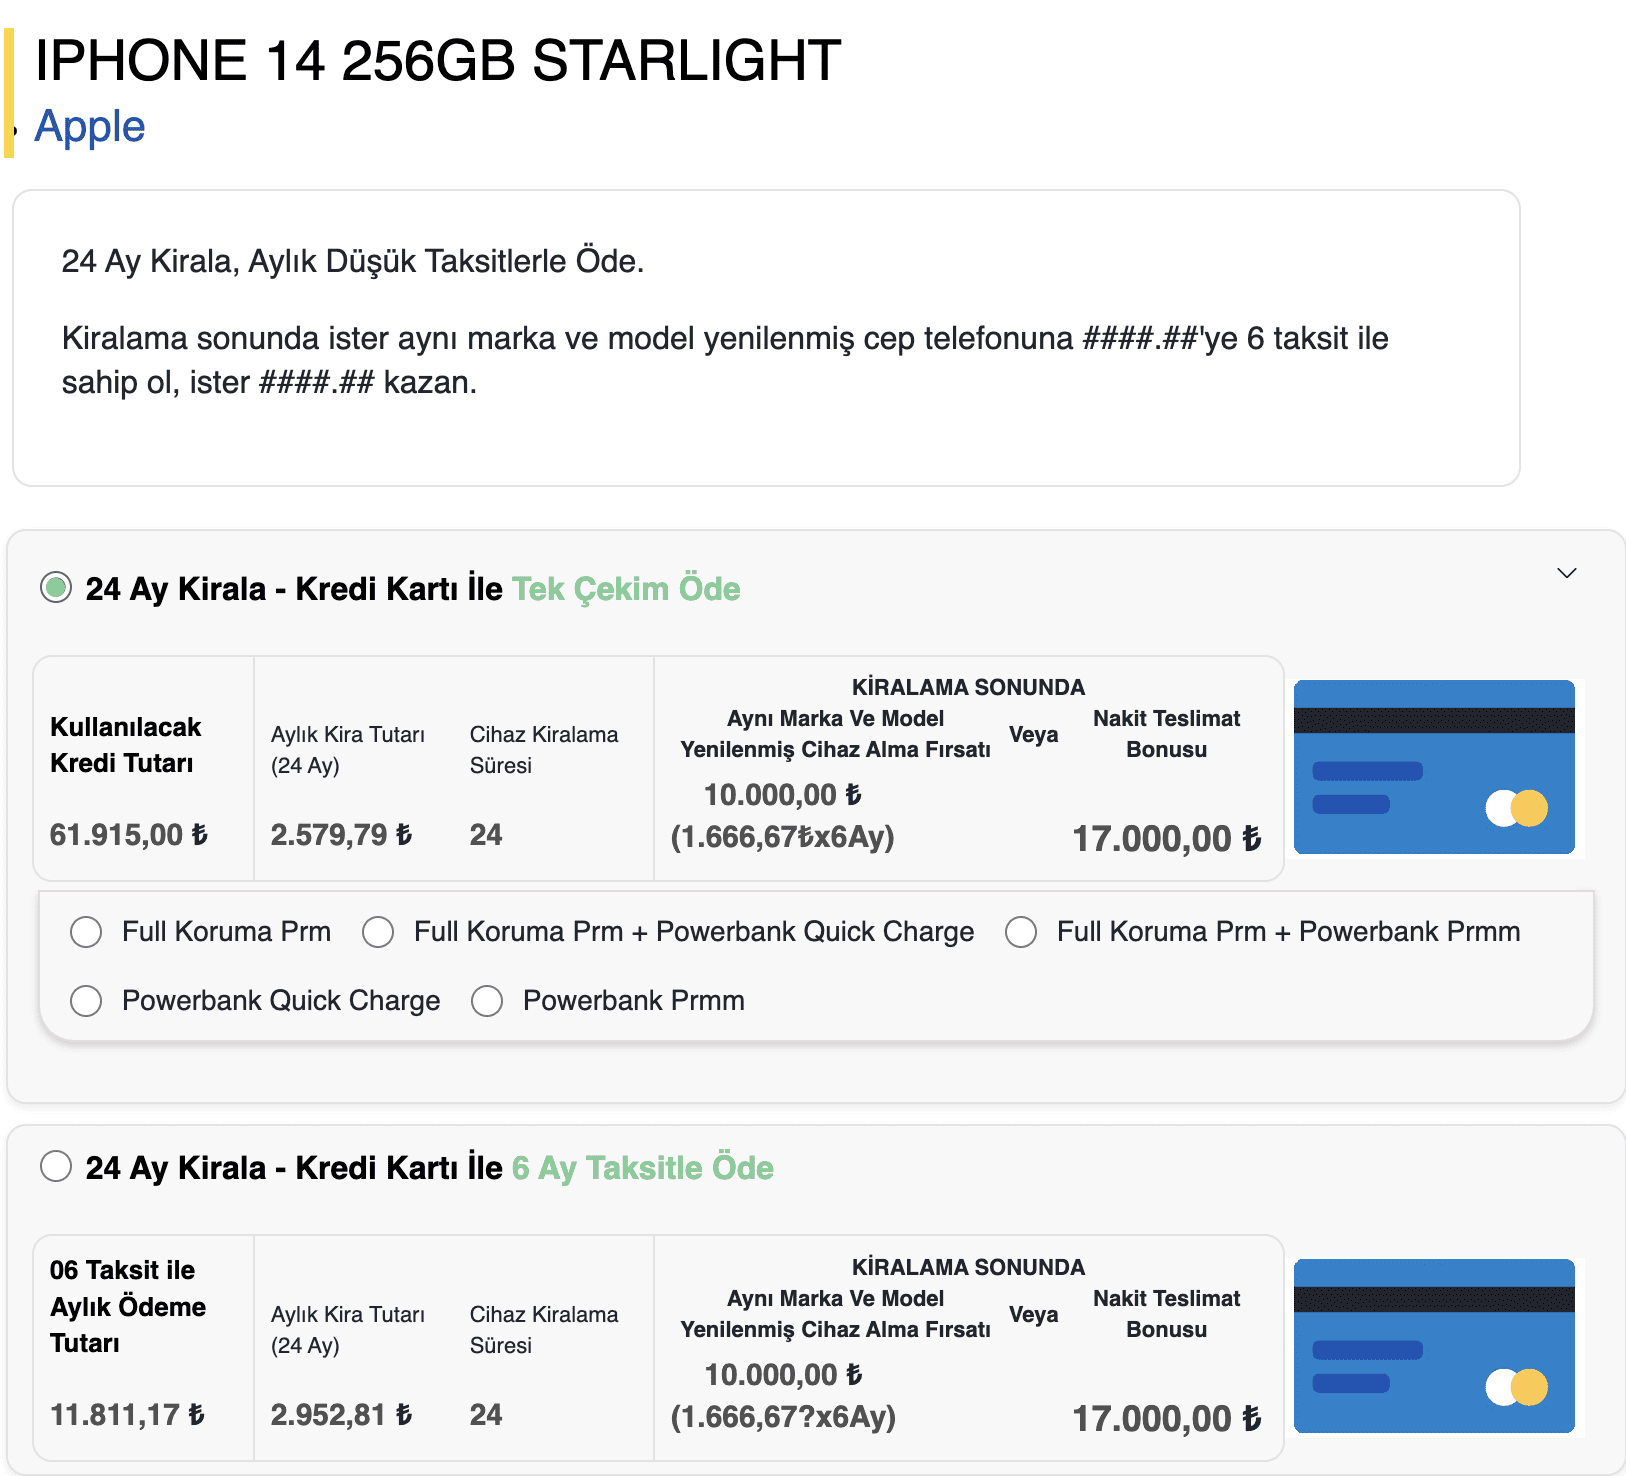Click the 17.000,00 ₺ bonus in Tek Çekim plan
This screenshot has height=1476, width=1626.
1166,839
